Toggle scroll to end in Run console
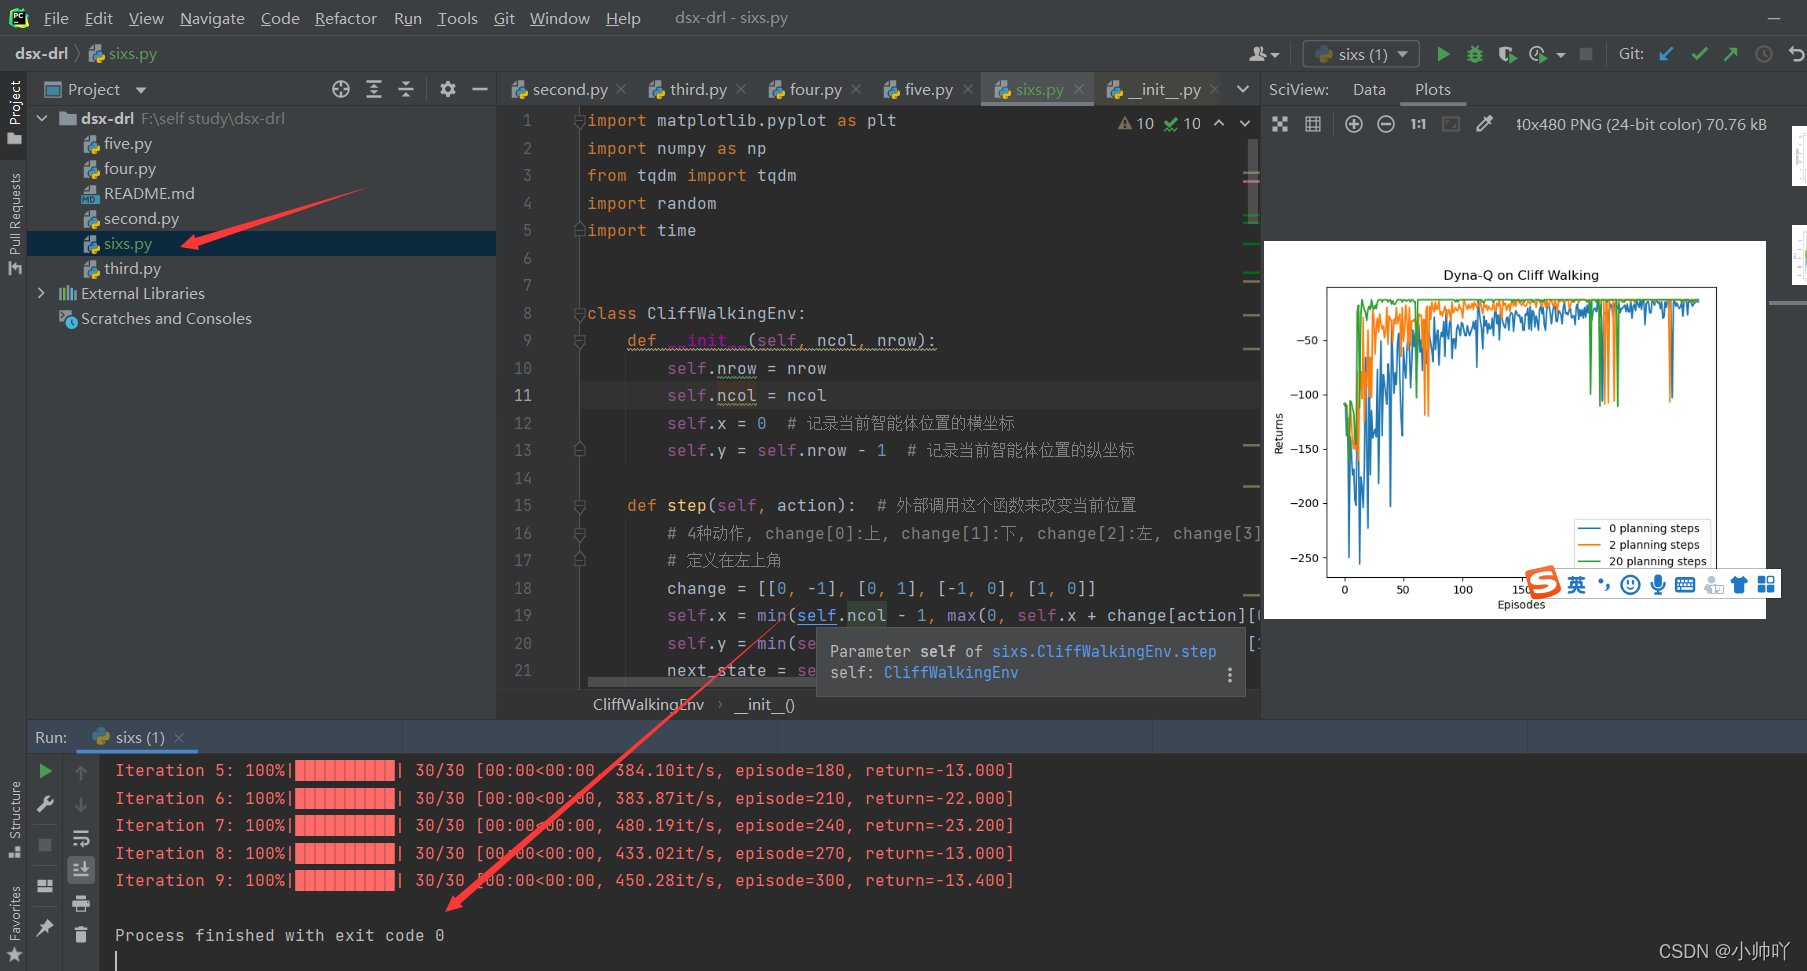Viewport: 1807px width, 971px height. click(81, 870)
